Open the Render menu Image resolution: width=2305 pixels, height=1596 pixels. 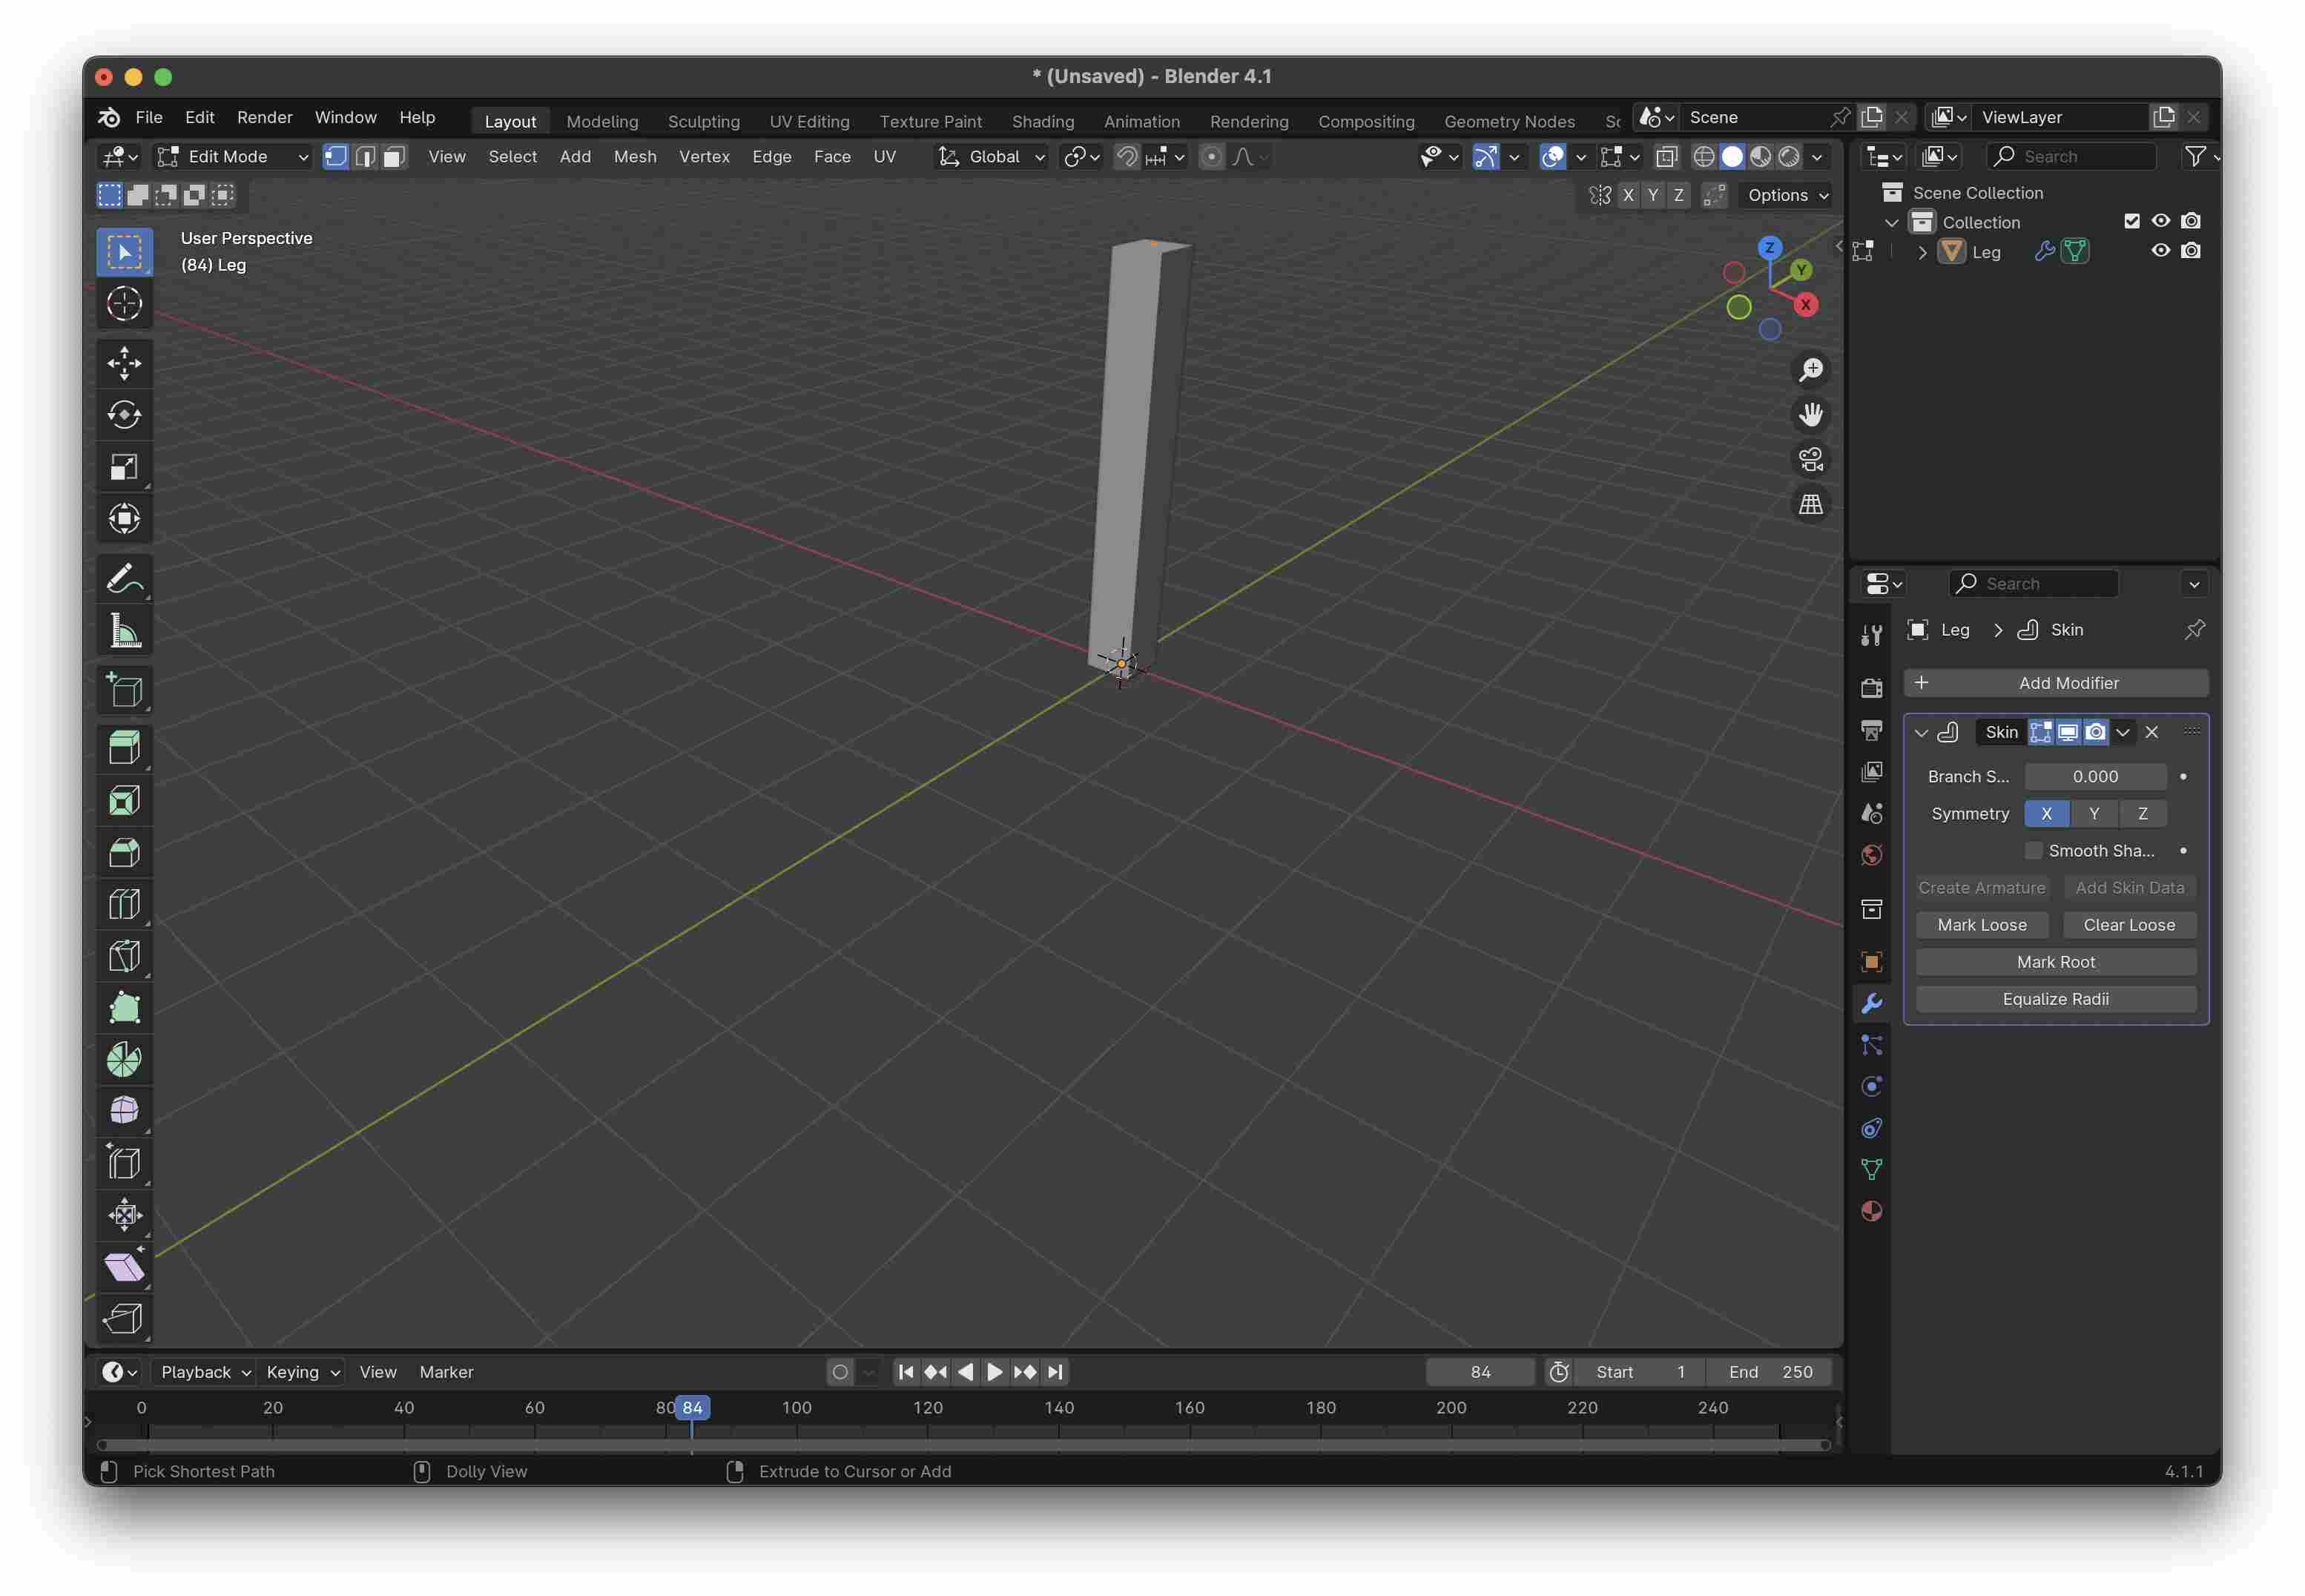pyautogui.click(x=265, y=117)
